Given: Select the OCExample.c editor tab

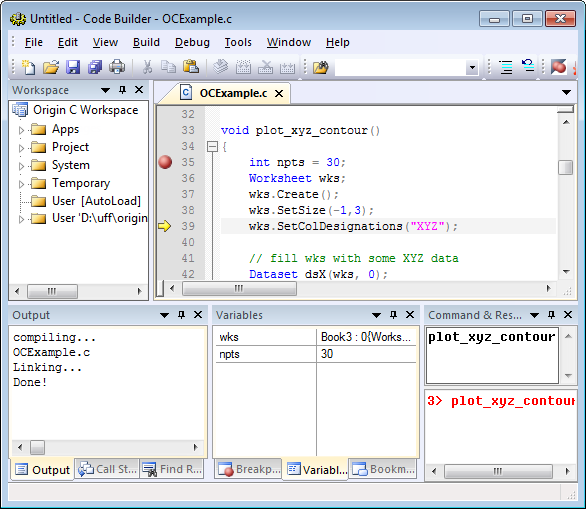Looking at the screenshot, I should (x=233, y=93).
